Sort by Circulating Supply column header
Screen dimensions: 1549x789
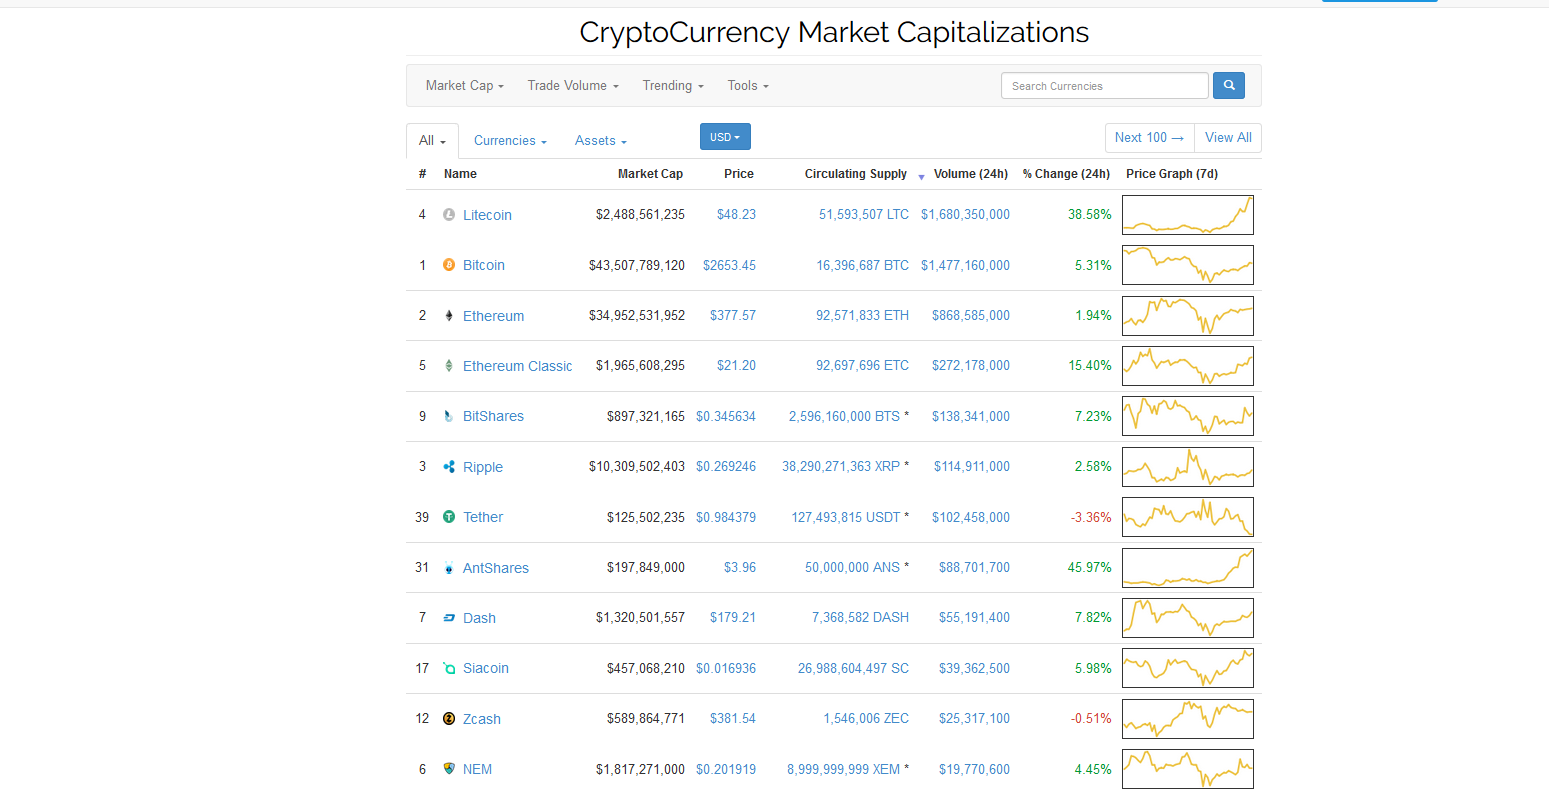coord(856,173)
